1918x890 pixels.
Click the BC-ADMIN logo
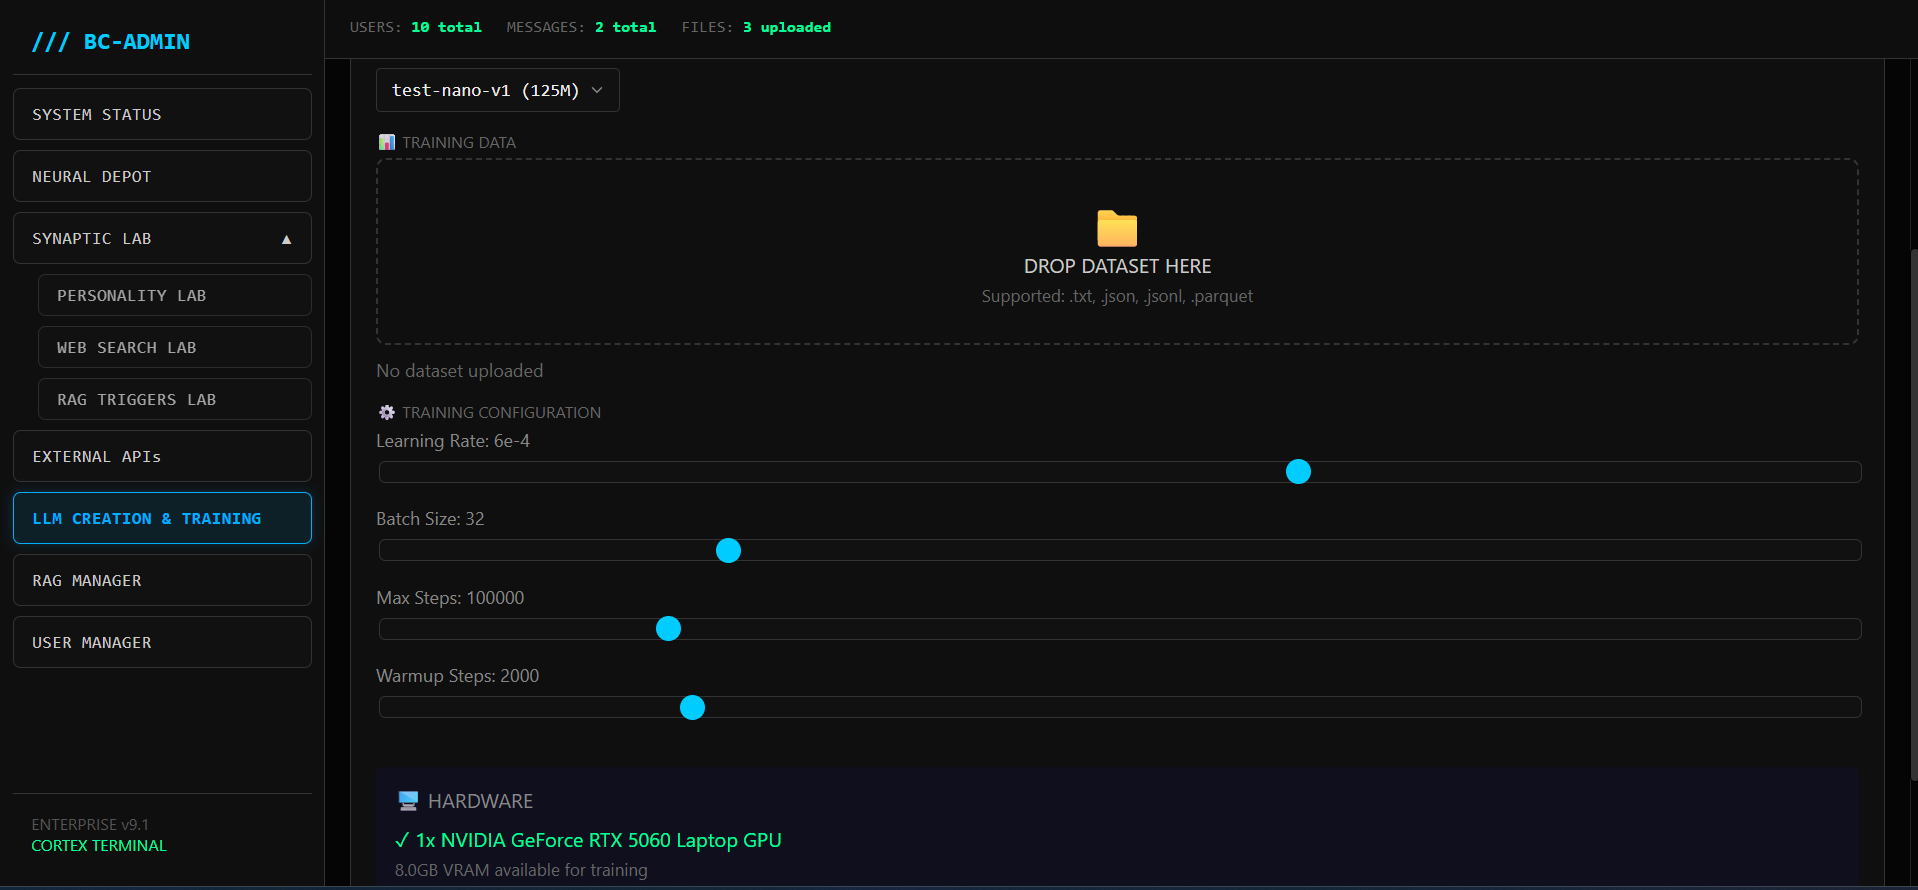(111, 42)
